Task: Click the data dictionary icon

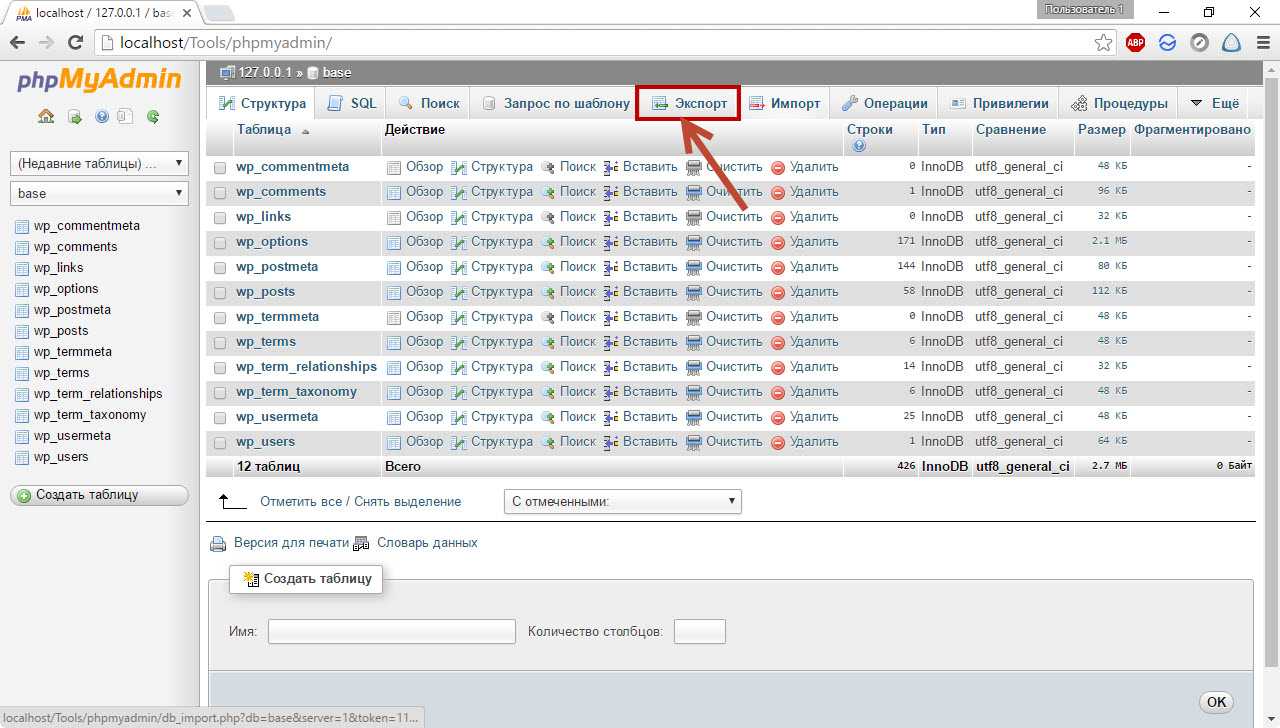Action: (x=361, y=543)
